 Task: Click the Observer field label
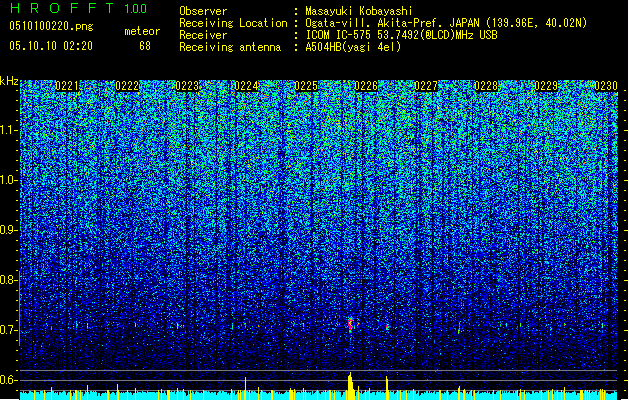(x=203, y=11)
